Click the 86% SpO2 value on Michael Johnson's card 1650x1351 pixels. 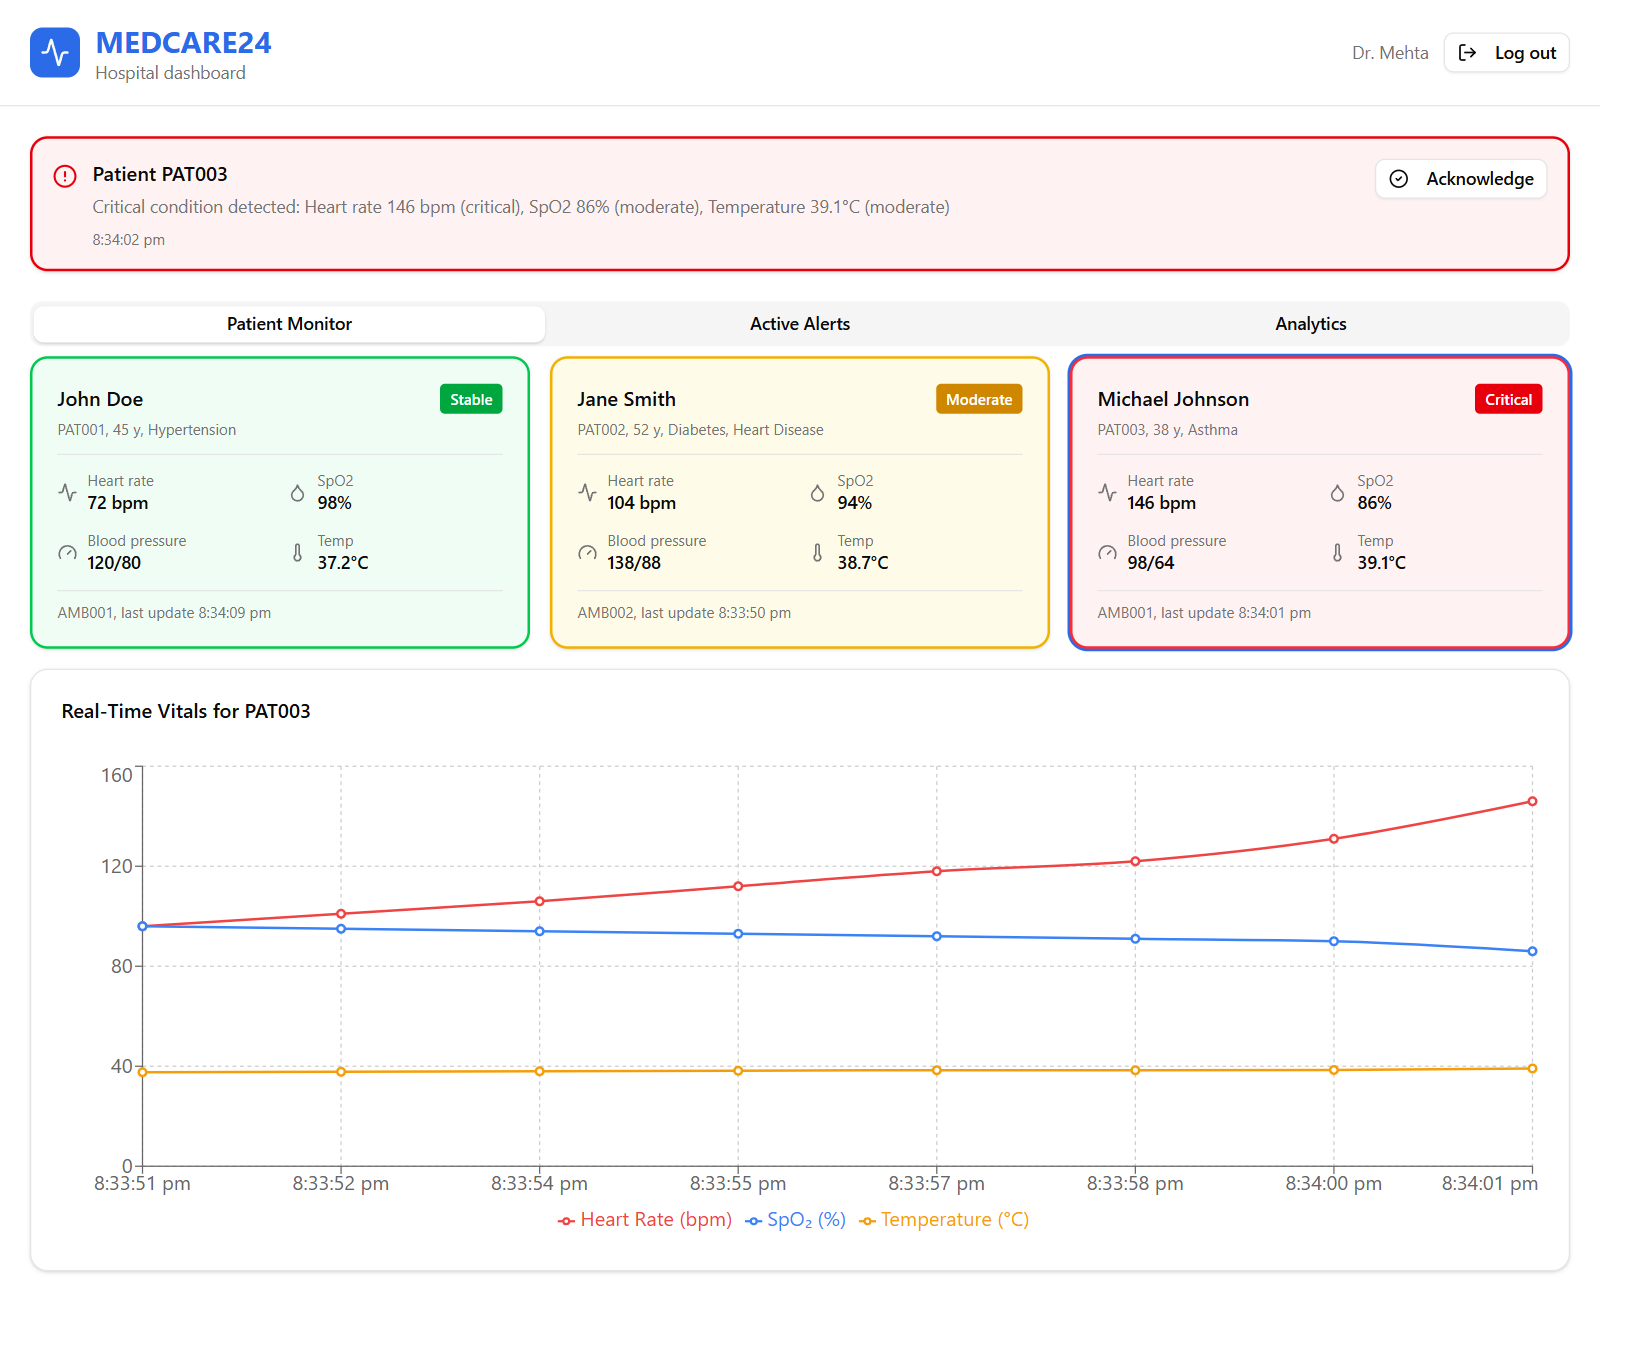point(1375,503)
